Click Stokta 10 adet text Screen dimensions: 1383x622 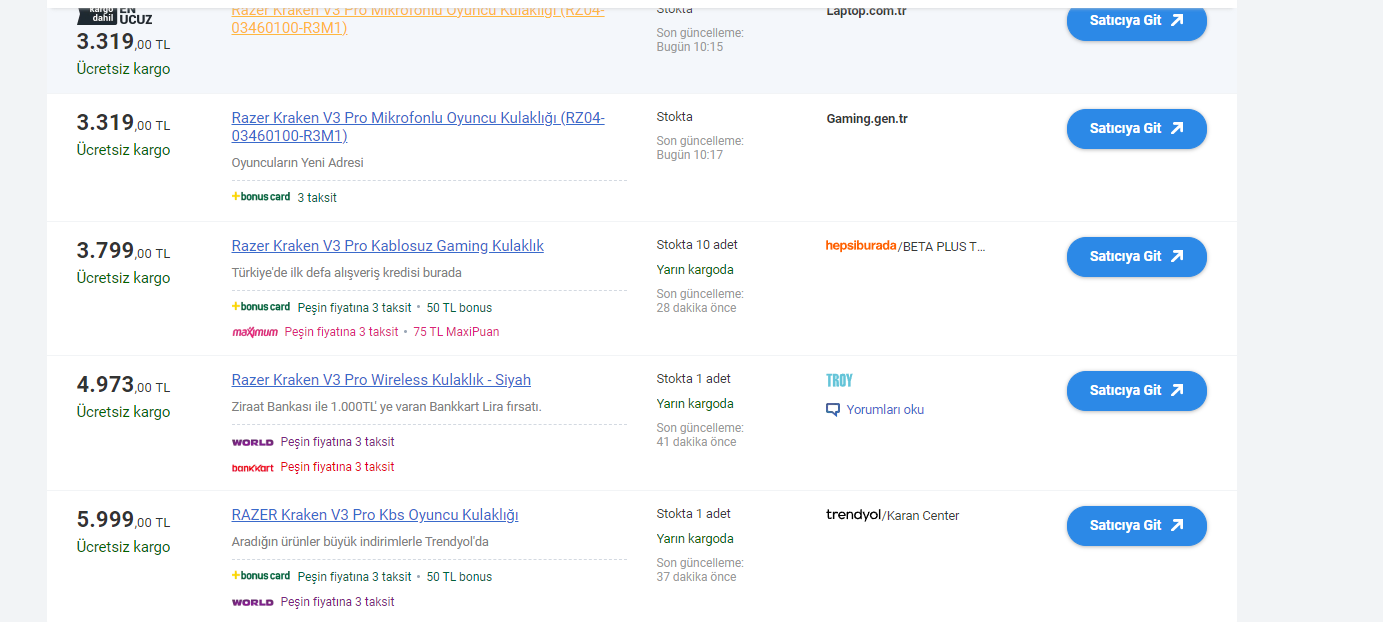(x=697, y=245)
